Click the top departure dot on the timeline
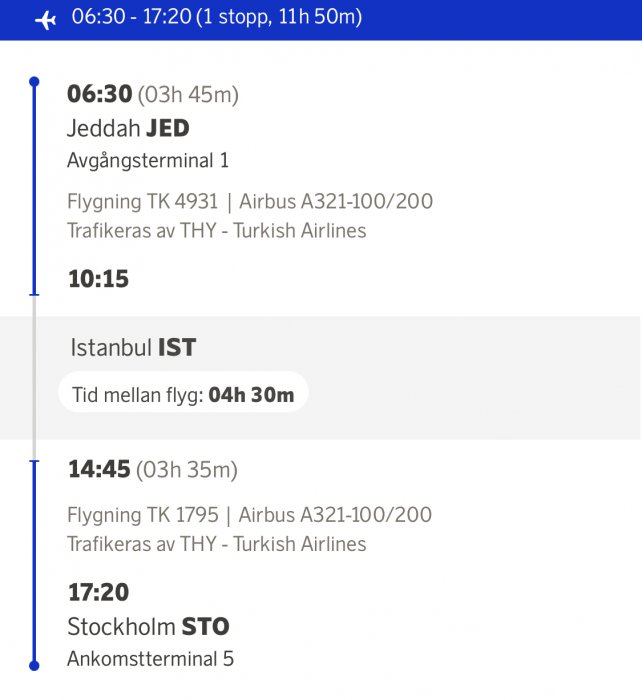 pyautogui.click(x=34, y=81)
